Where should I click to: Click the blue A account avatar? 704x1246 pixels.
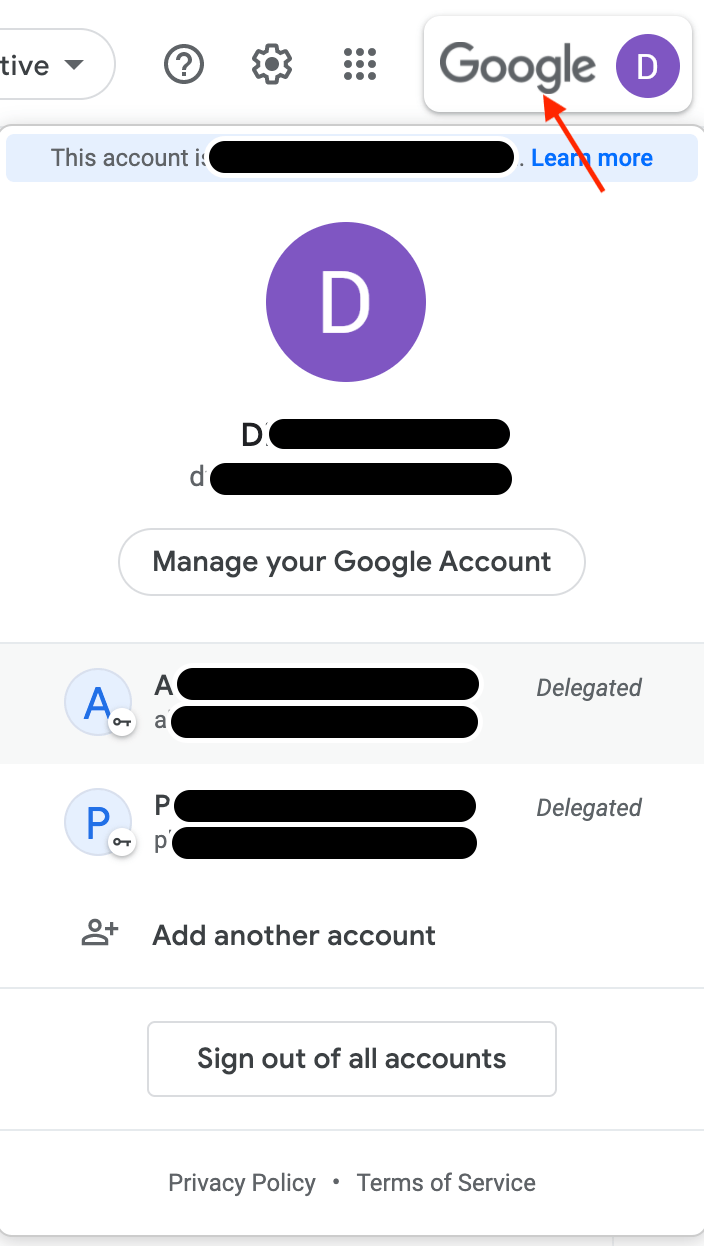click(x=98, y=701)
